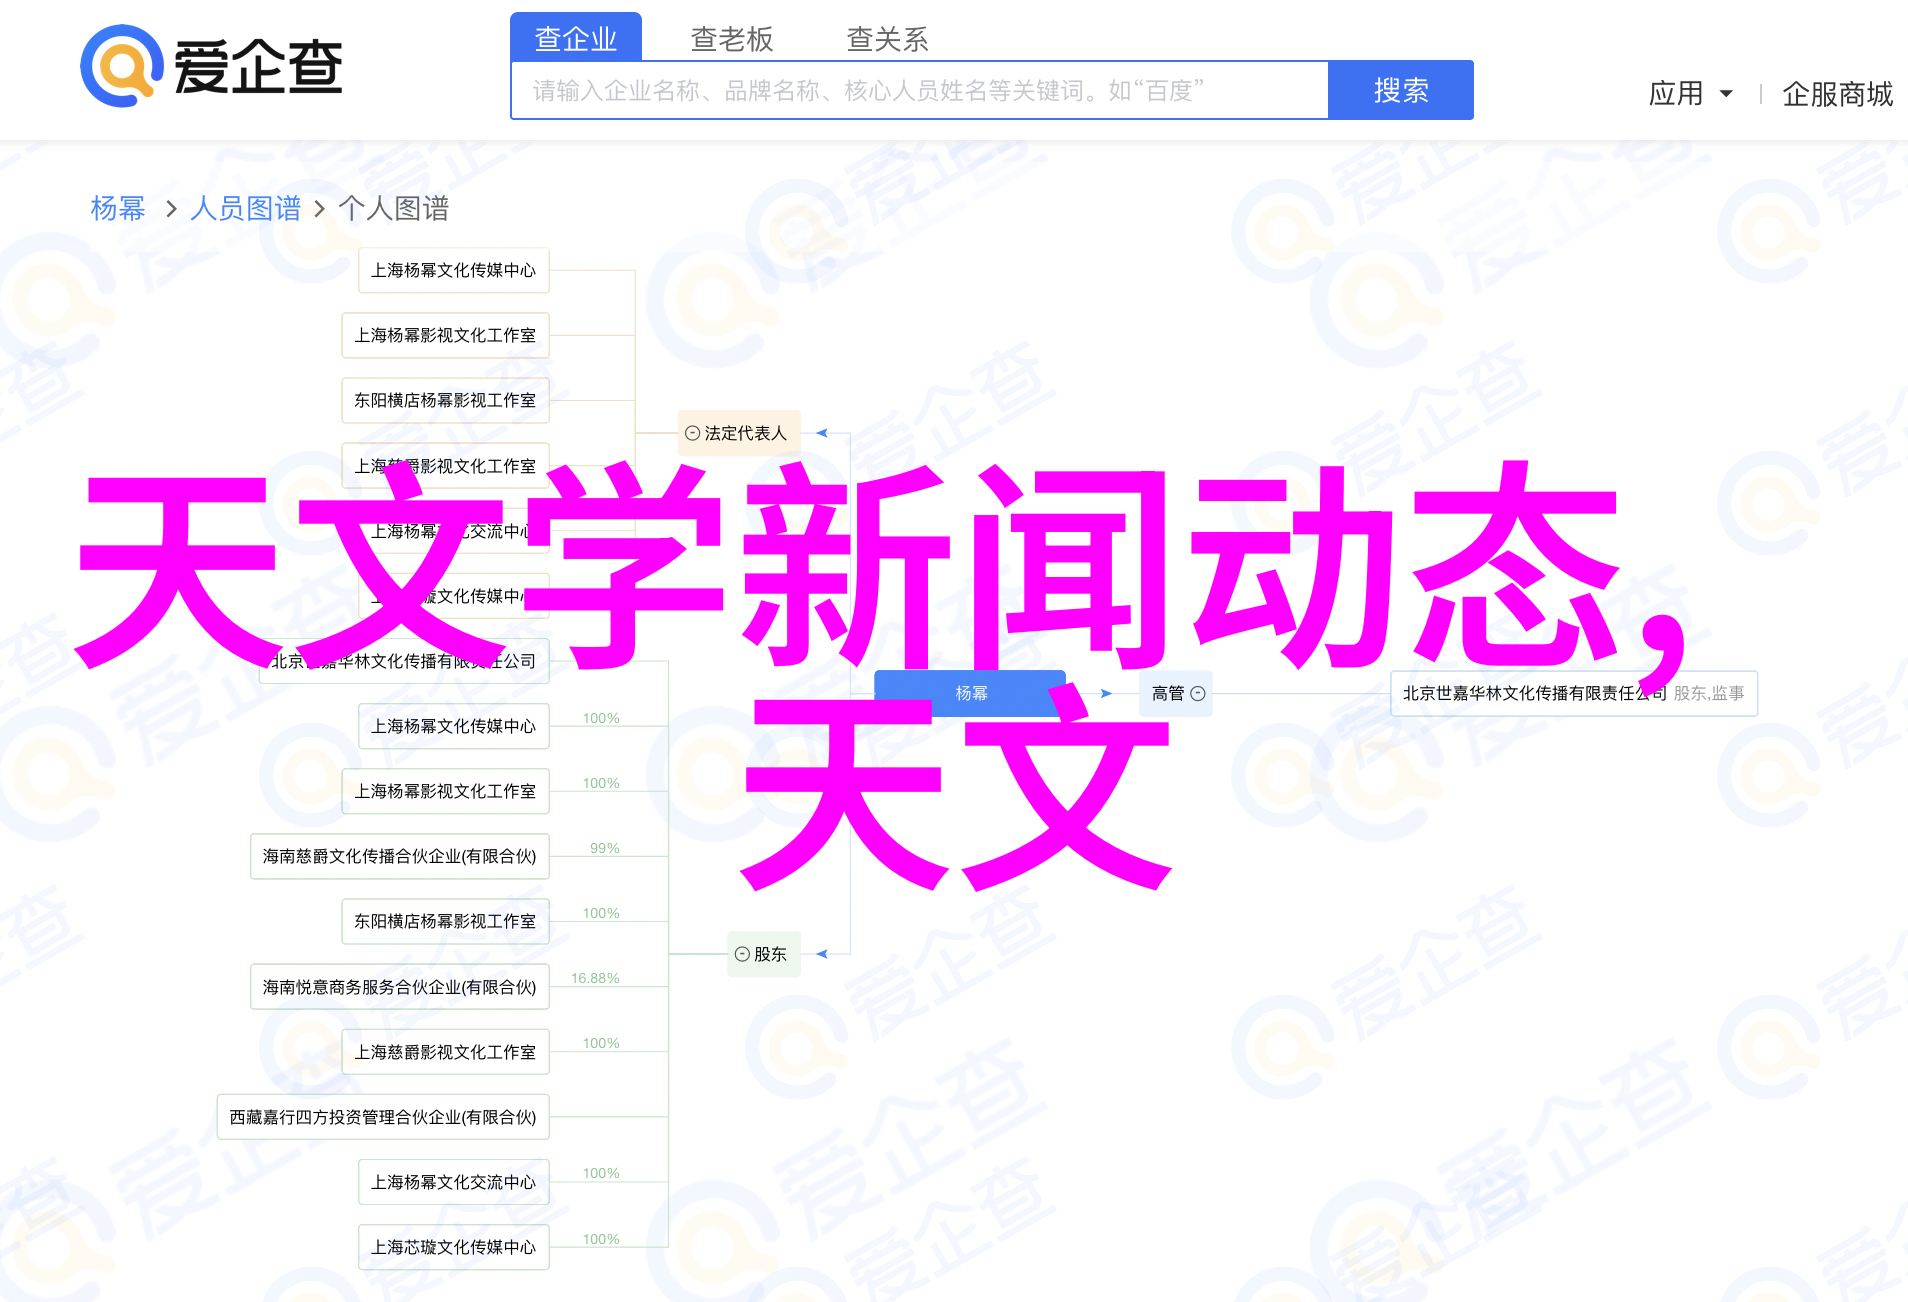Collapse the 高管 node
1908x1302 pixels.
coord(1198,693)
